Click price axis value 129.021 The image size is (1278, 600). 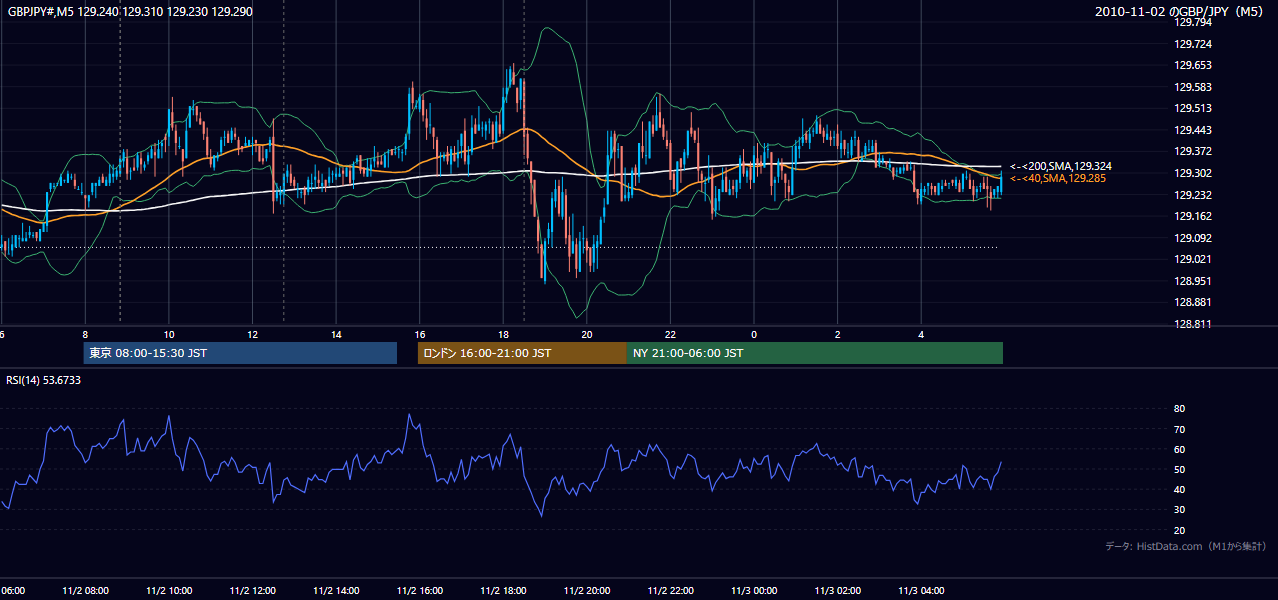point(1192,259)
